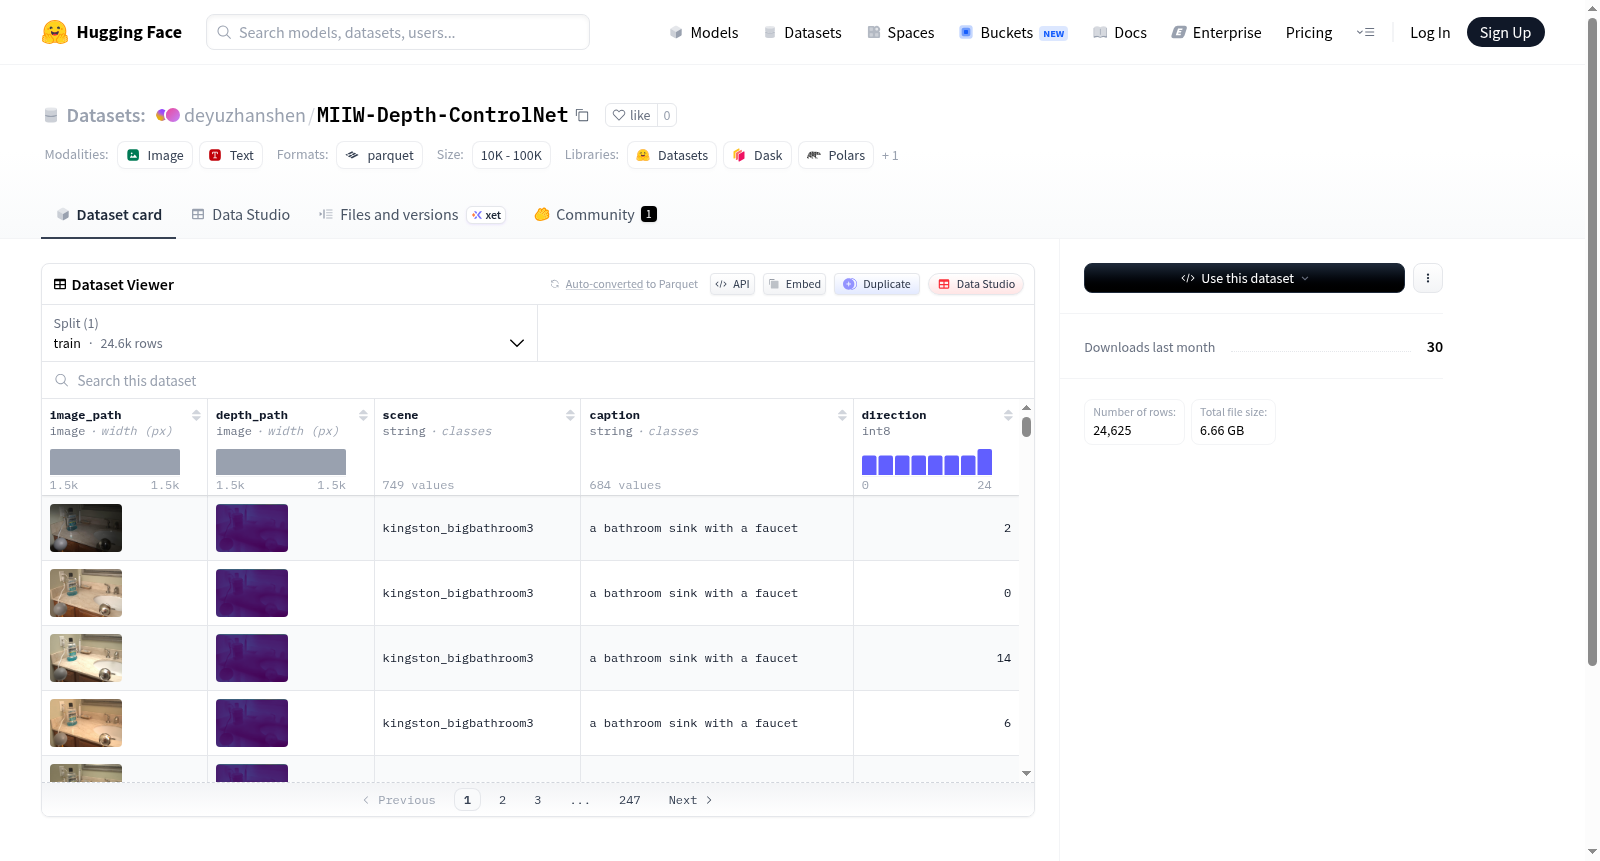This screenshot has width=1600, height=861.
Task: Click the Sign Up button
Action: 1506,32
